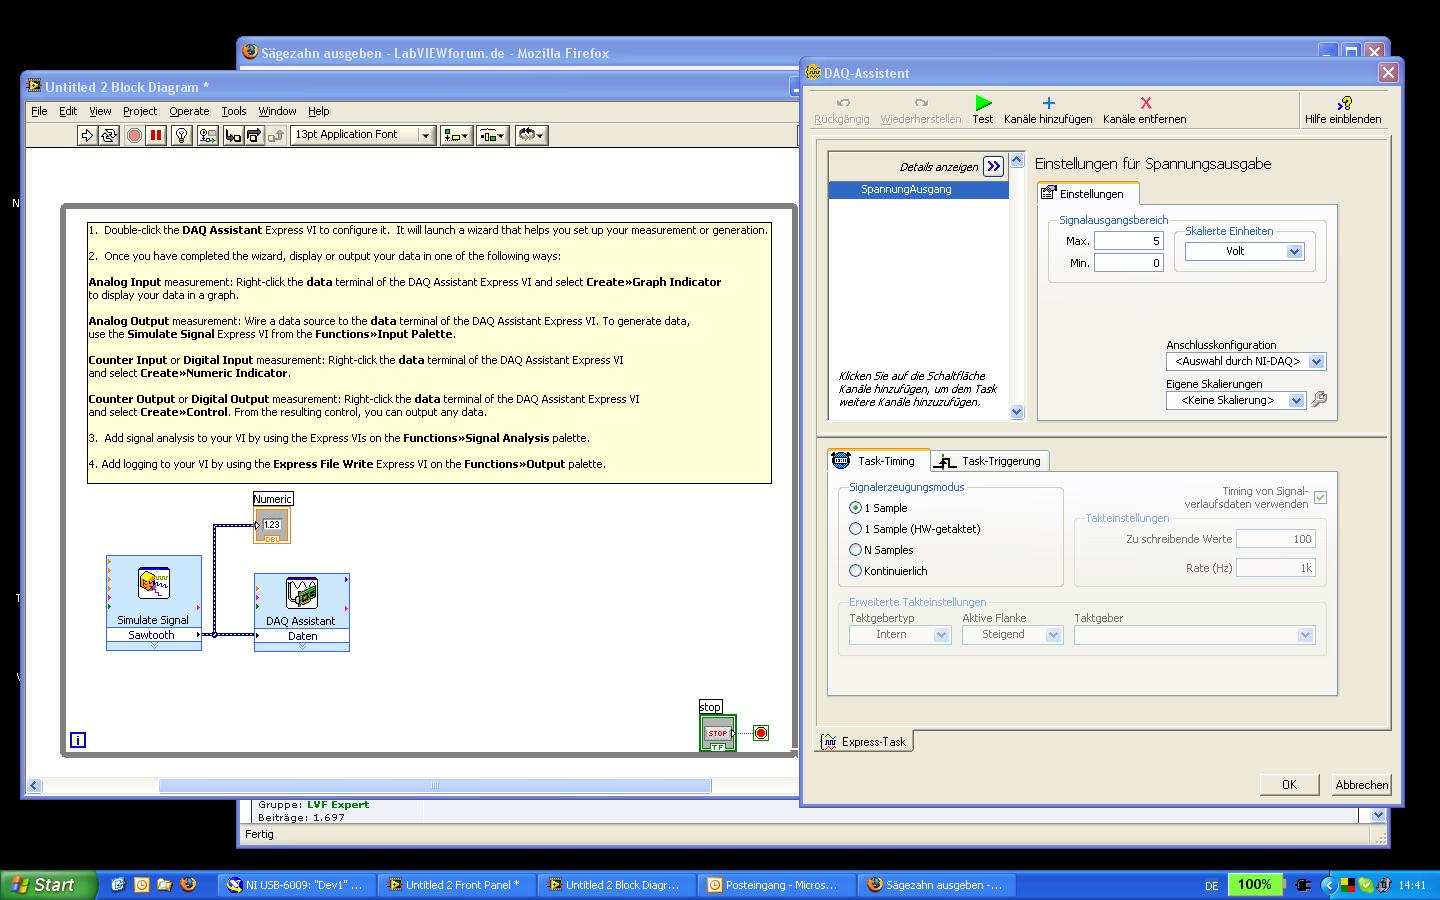
Task: Select the N Samples radio button
Action: 855,550
